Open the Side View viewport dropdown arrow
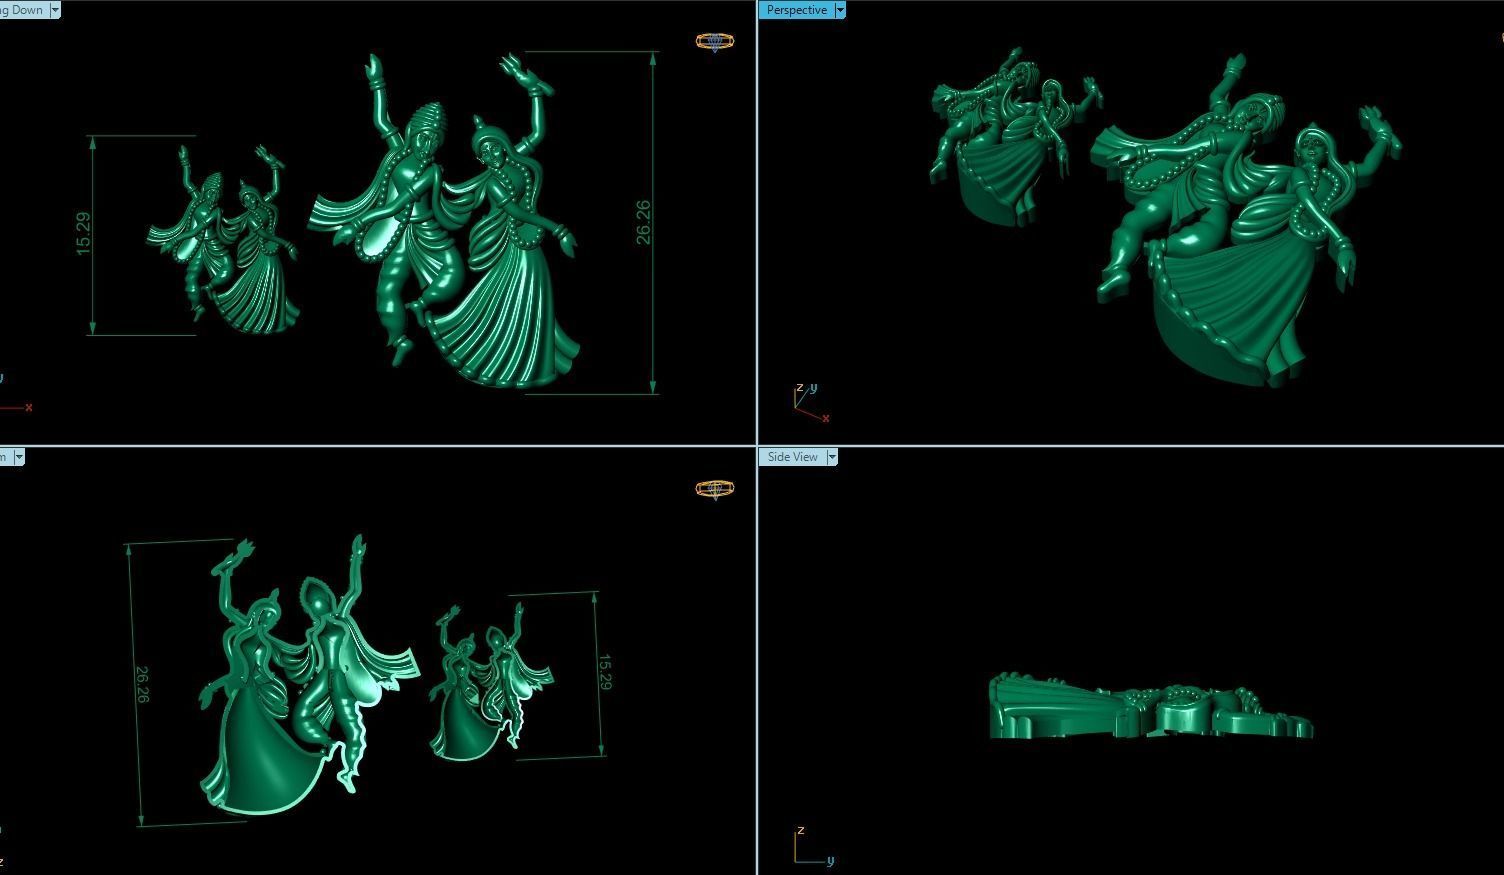The height and width of the screenshot is (875, 1504). [x=831, y=457]
